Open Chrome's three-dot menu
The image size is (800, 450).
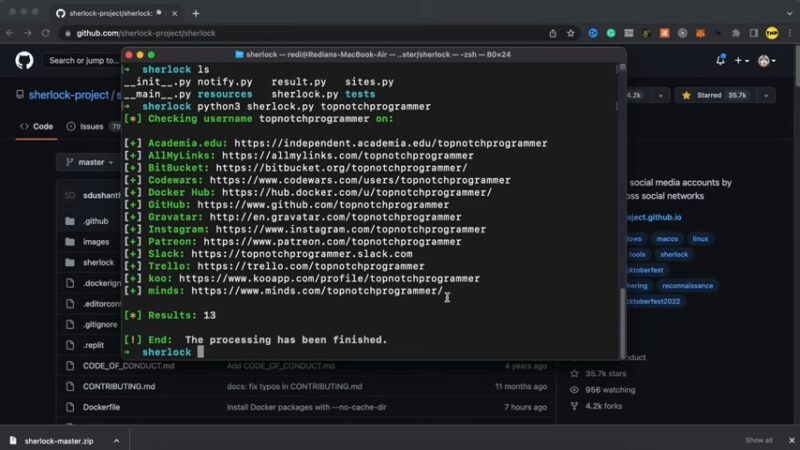click(x=790, y=33)
